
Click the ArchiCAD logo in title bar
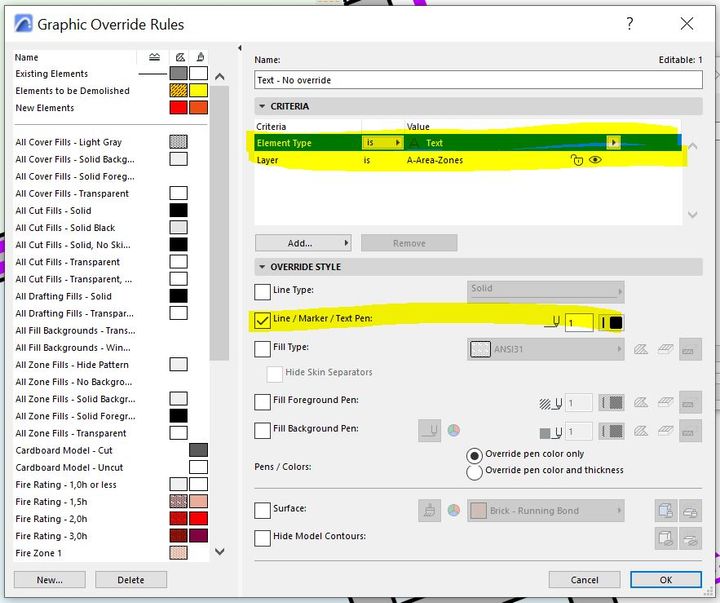point(23,24)
